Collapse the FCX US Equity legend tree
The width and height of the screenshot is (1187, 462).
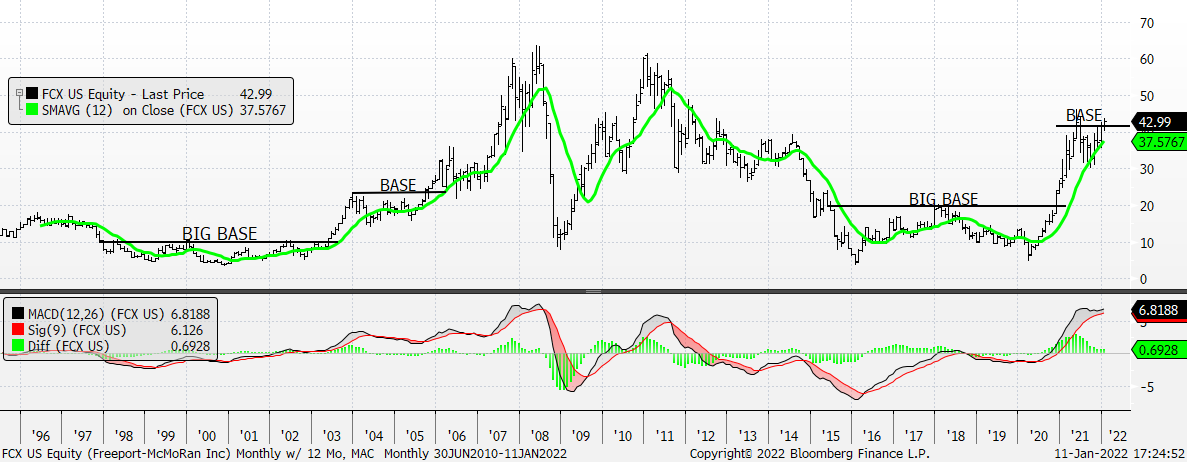18,91
